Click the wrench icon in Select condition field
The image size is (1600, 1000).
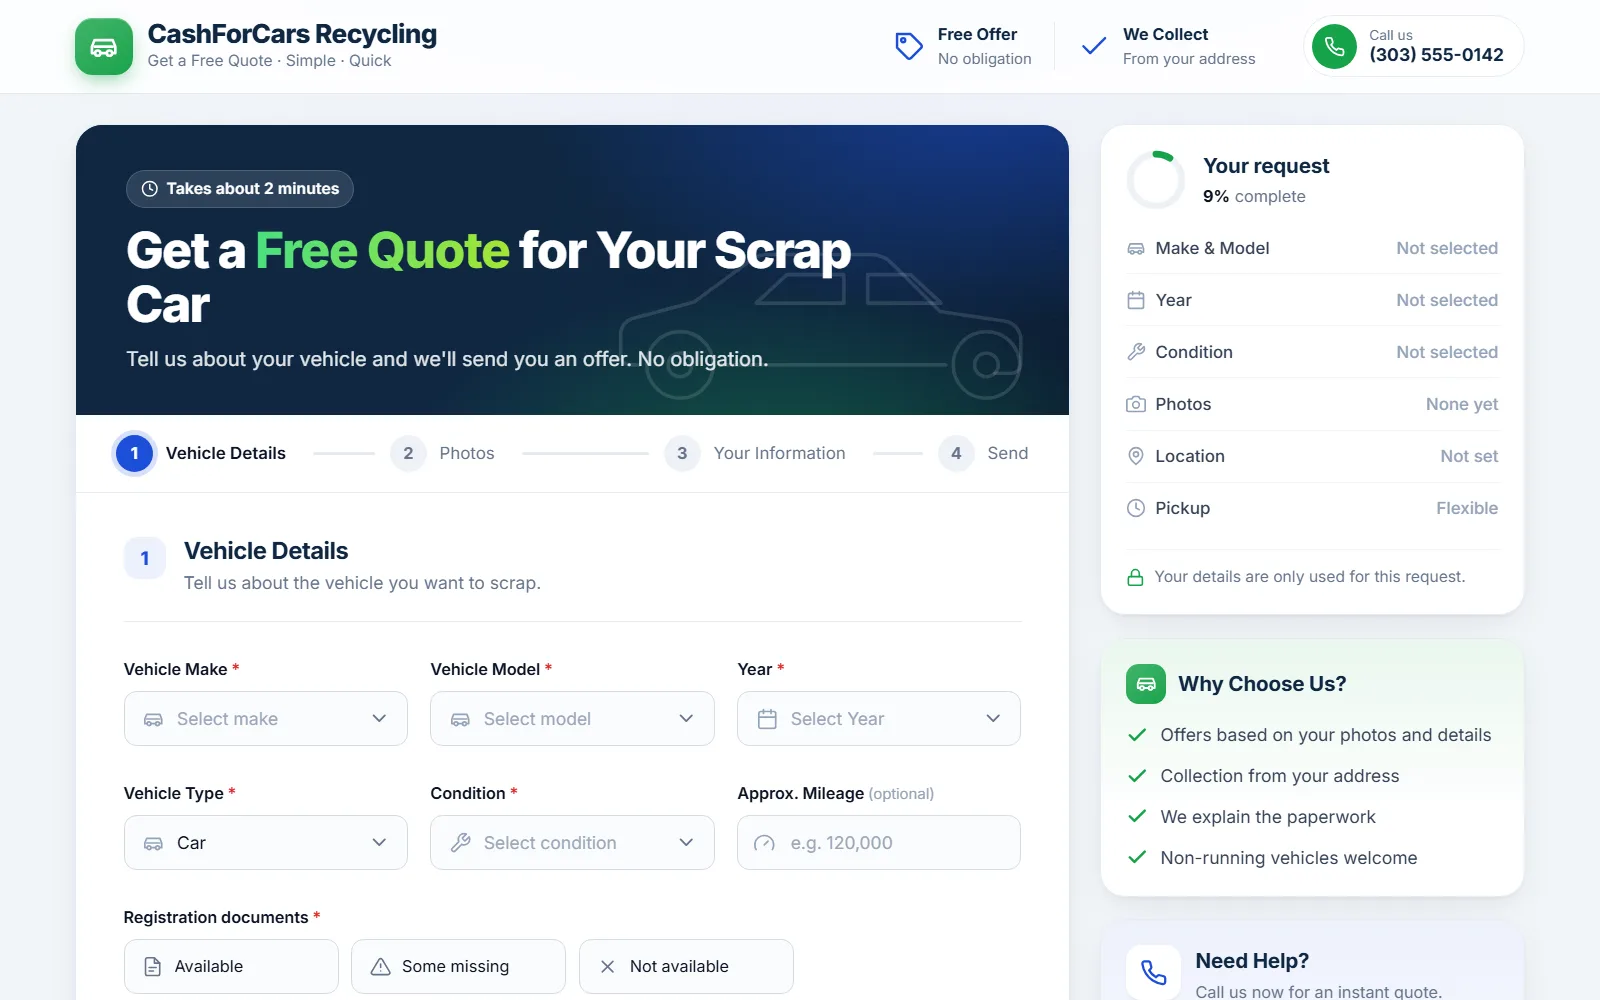coord(460,843)
